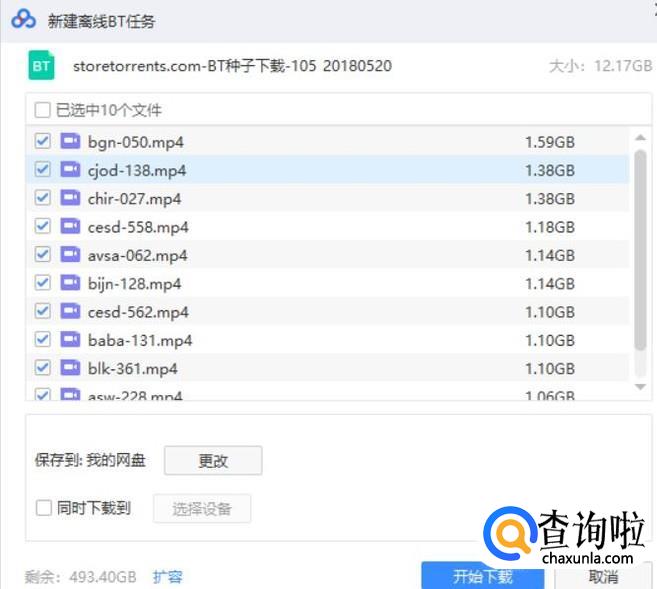
Task: Open the 扩容 expand storage link
Action: 167,577
